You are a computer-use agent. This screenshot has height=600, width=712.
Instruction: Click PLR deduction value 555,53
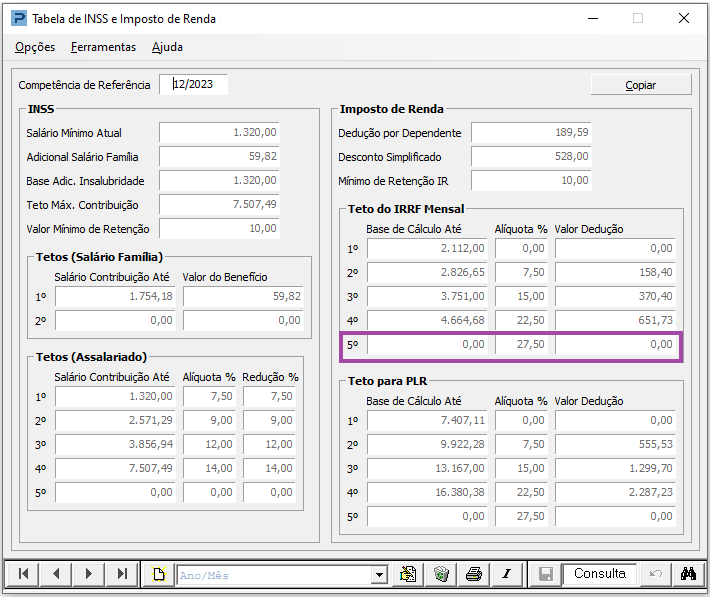(x=615, y=445)
